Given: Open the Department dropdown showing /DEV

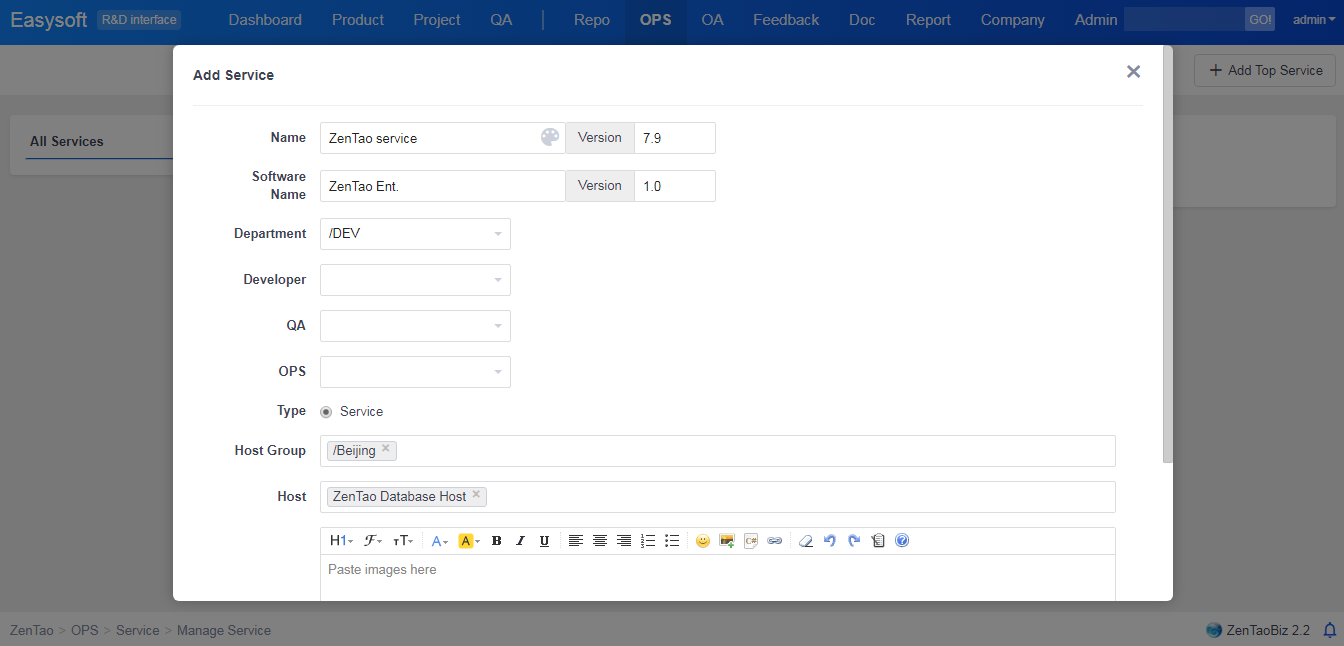Looking at the screenshot, I should click(415, 234).
